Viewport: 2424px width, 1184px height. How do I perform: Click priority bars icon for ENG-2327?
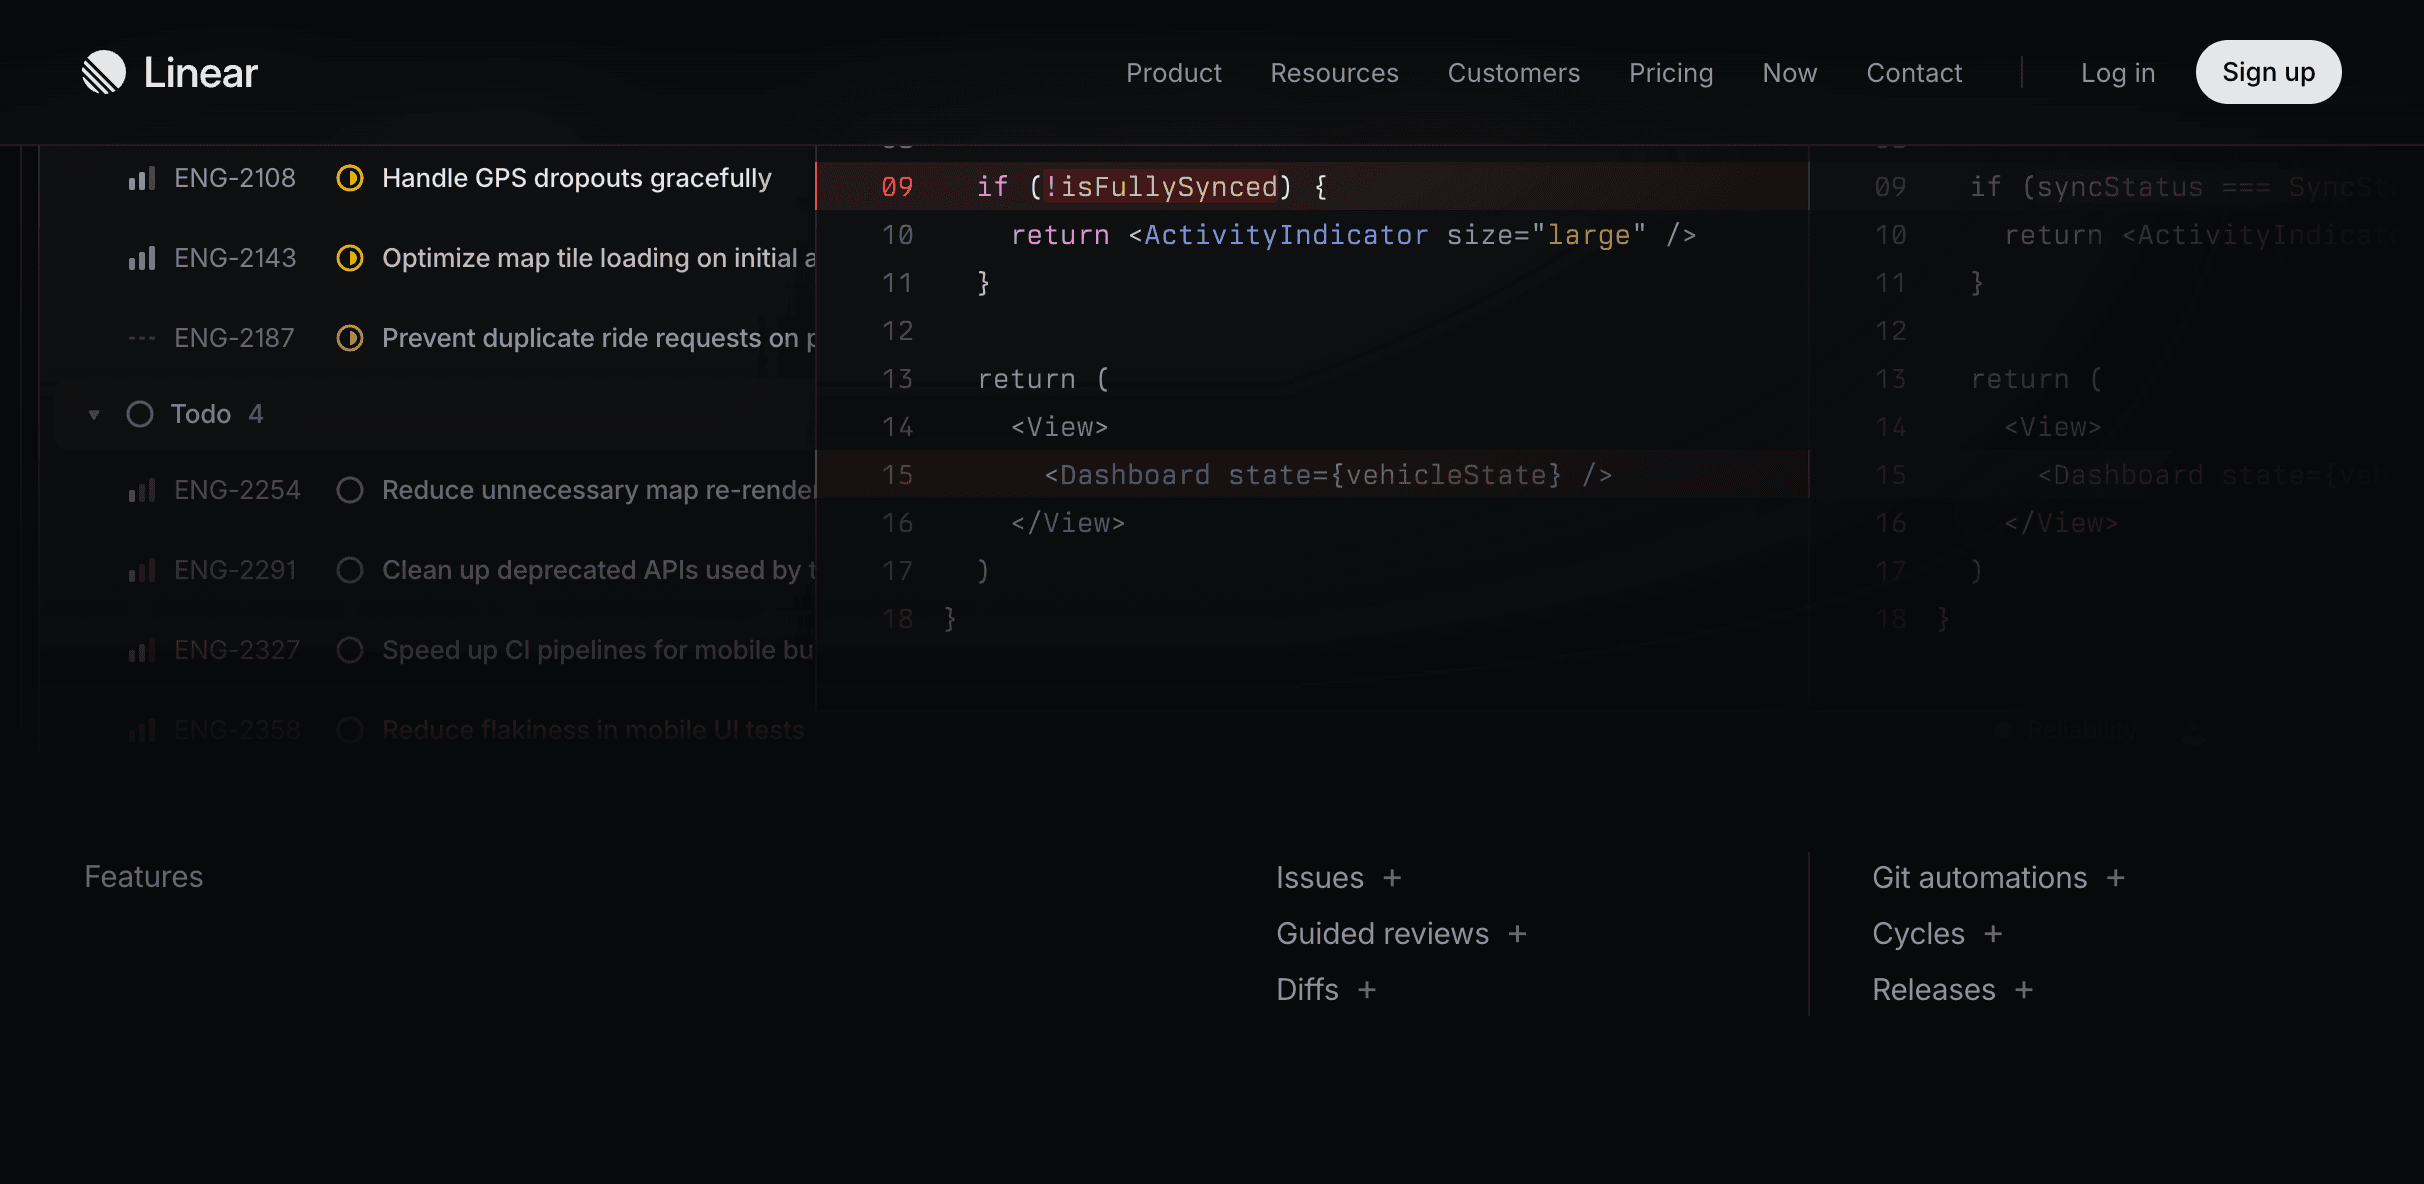(x=142, y=651)
